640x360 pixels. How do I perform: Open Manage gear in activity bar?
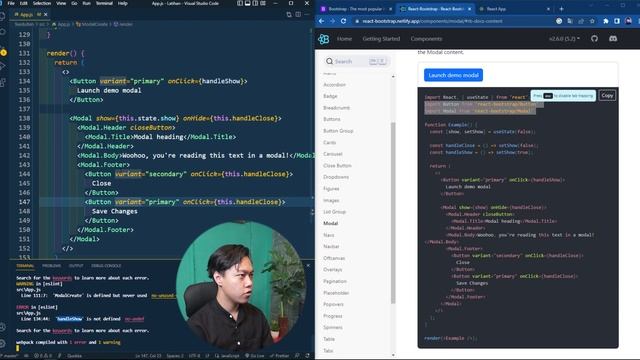pos(3,343)
